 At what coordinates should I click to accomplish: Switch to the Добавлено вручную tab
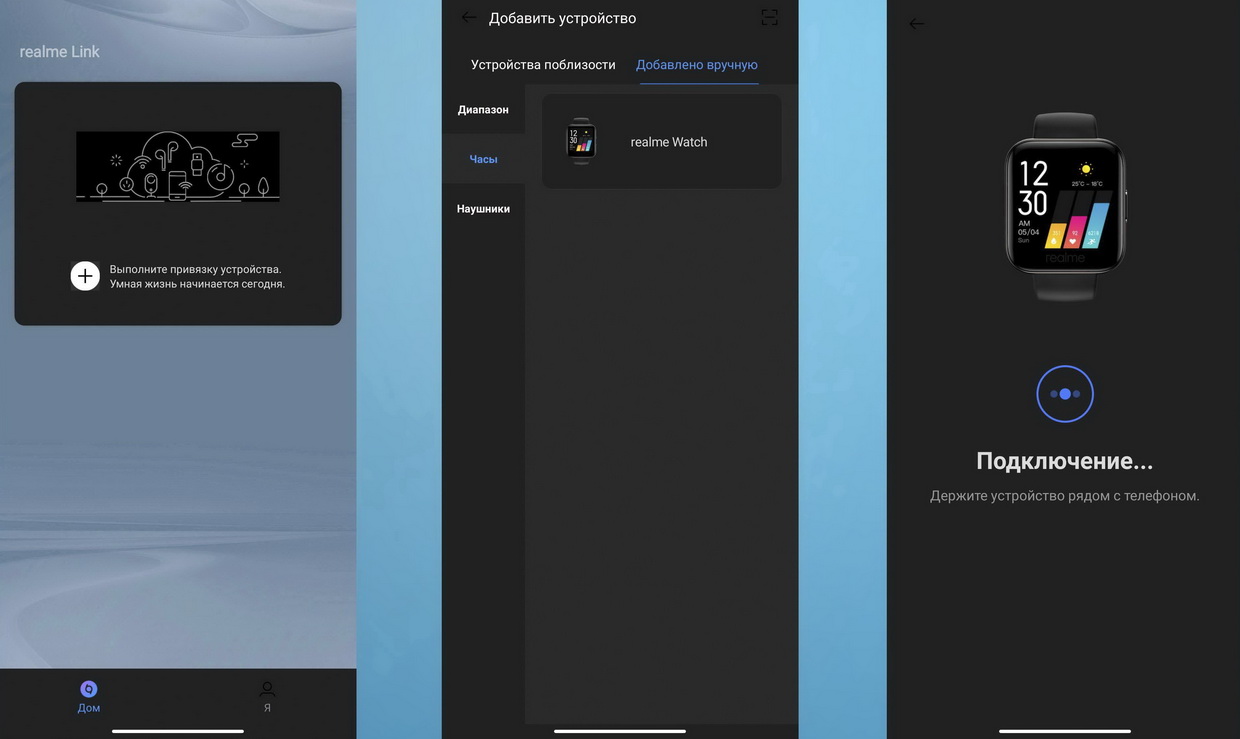(x=697, y=65)
